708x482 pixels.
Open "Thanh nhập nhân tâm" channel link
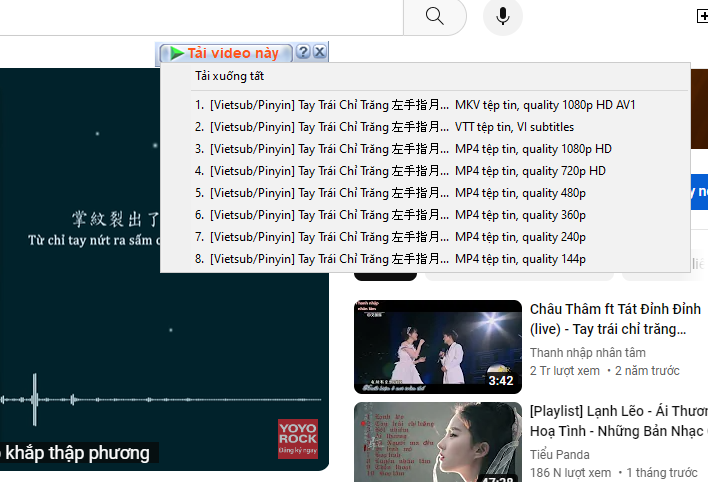click(587, 352)
